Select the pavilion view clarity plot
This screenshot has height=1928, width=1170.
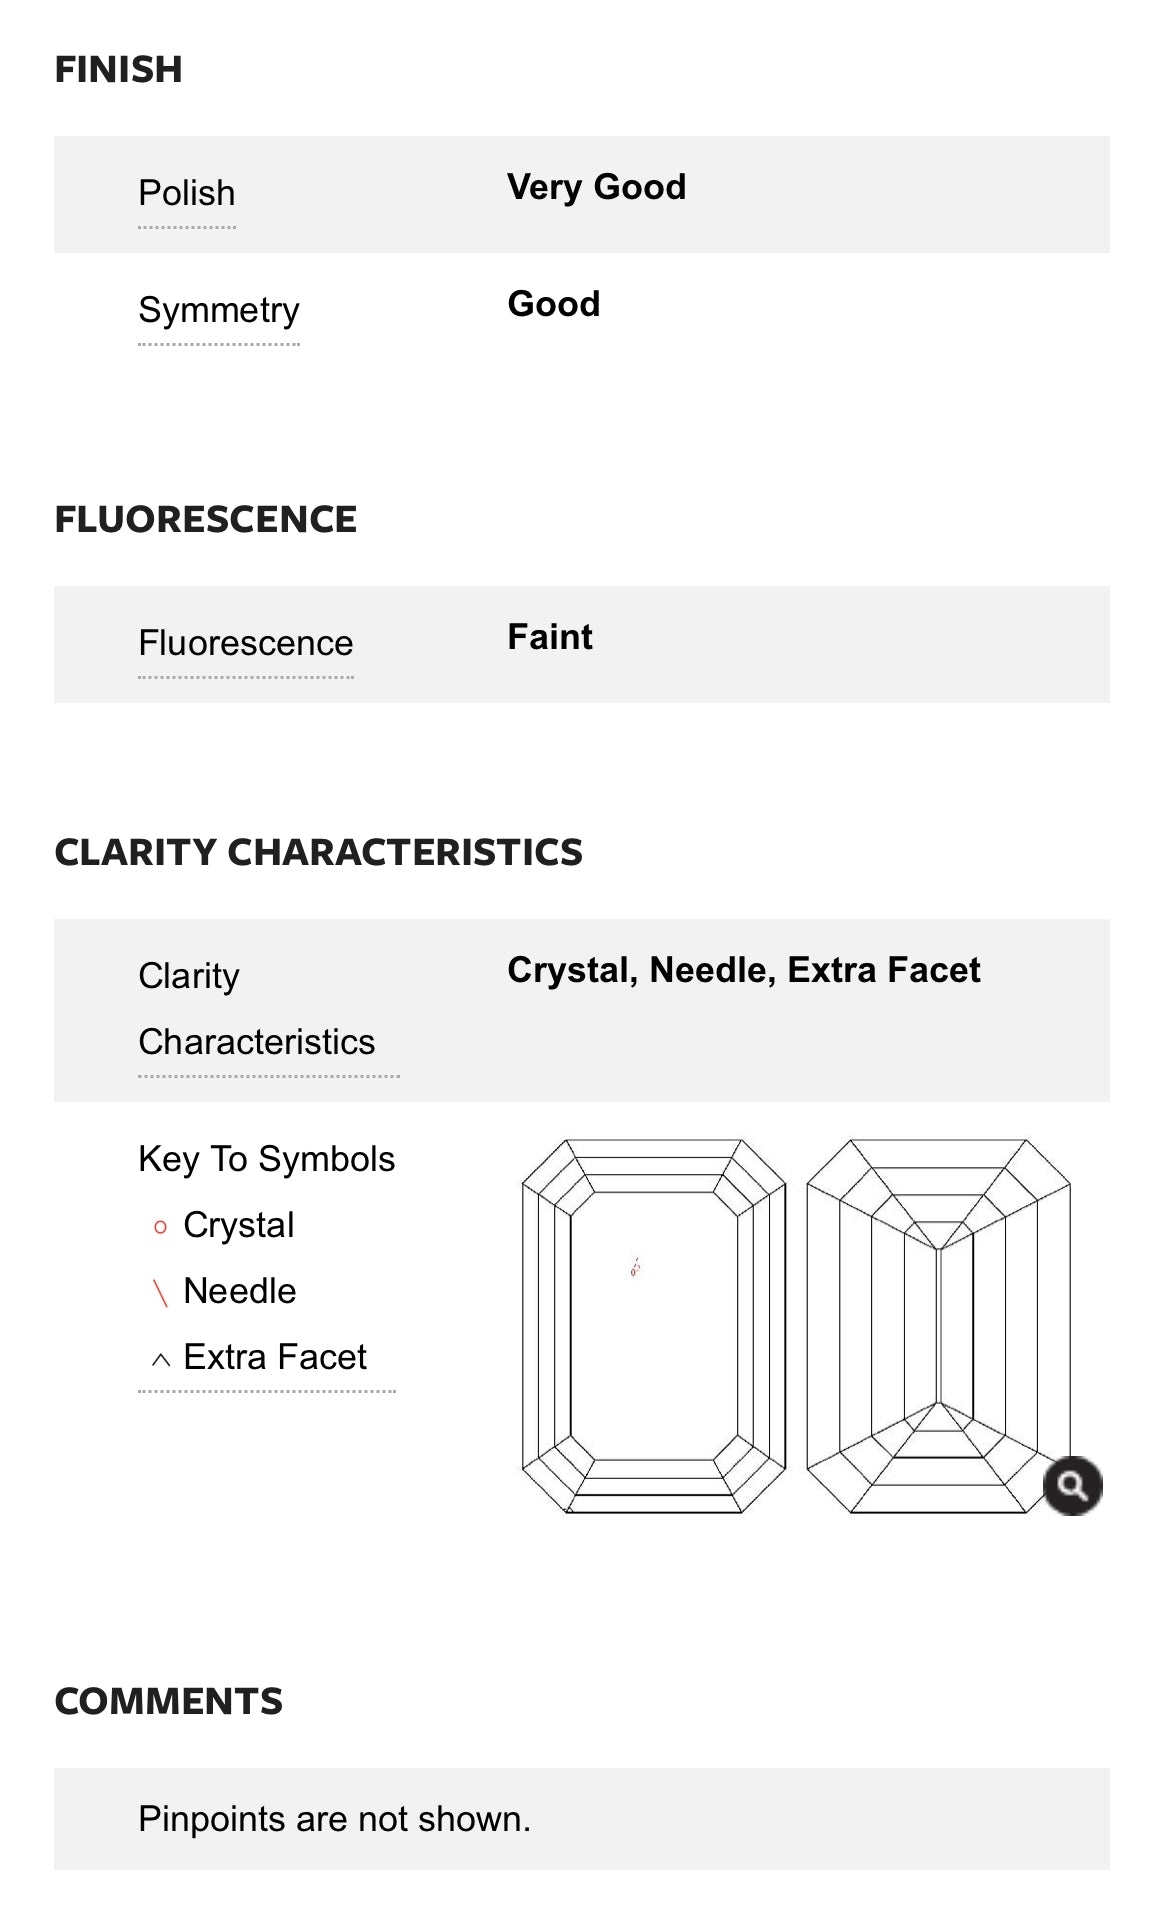938,1325
